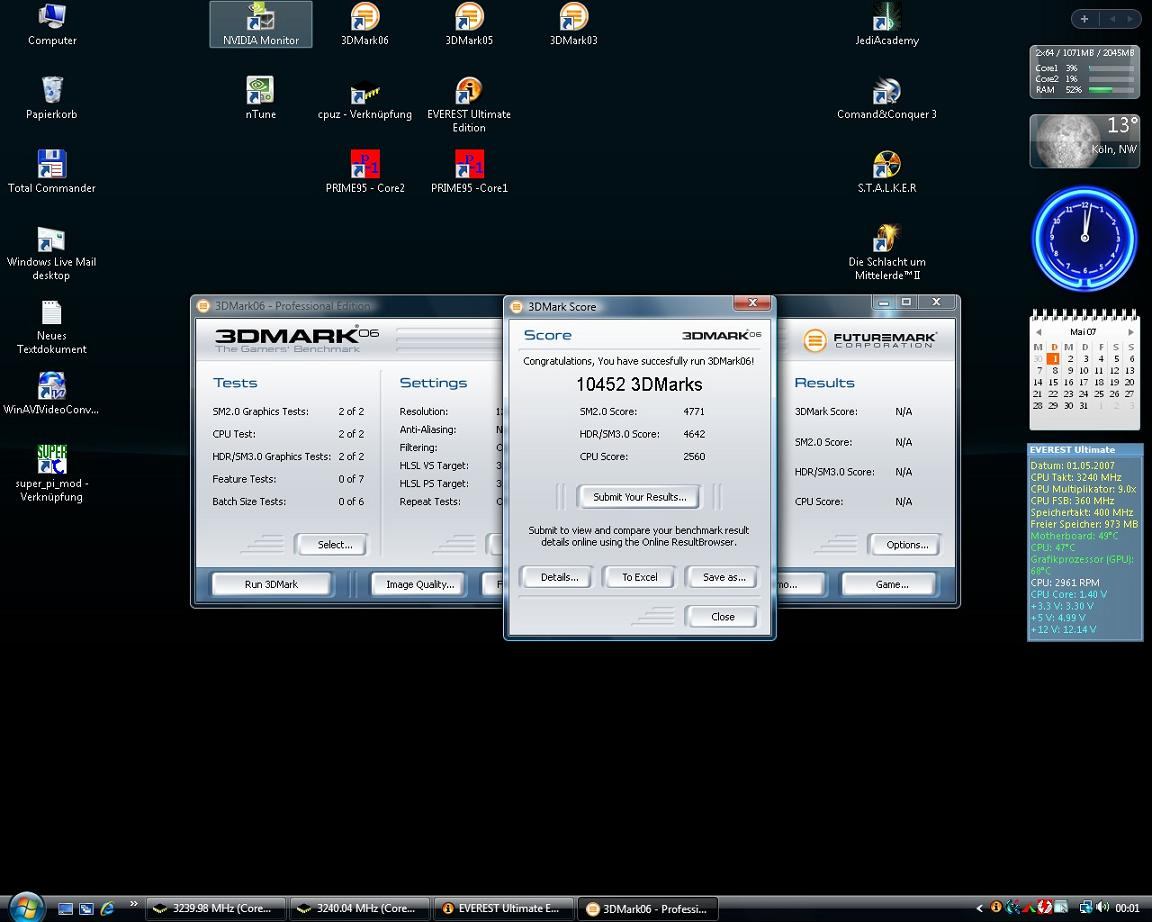
Task: Go to previous month in calendar gadget
Action: point(1038,332)
